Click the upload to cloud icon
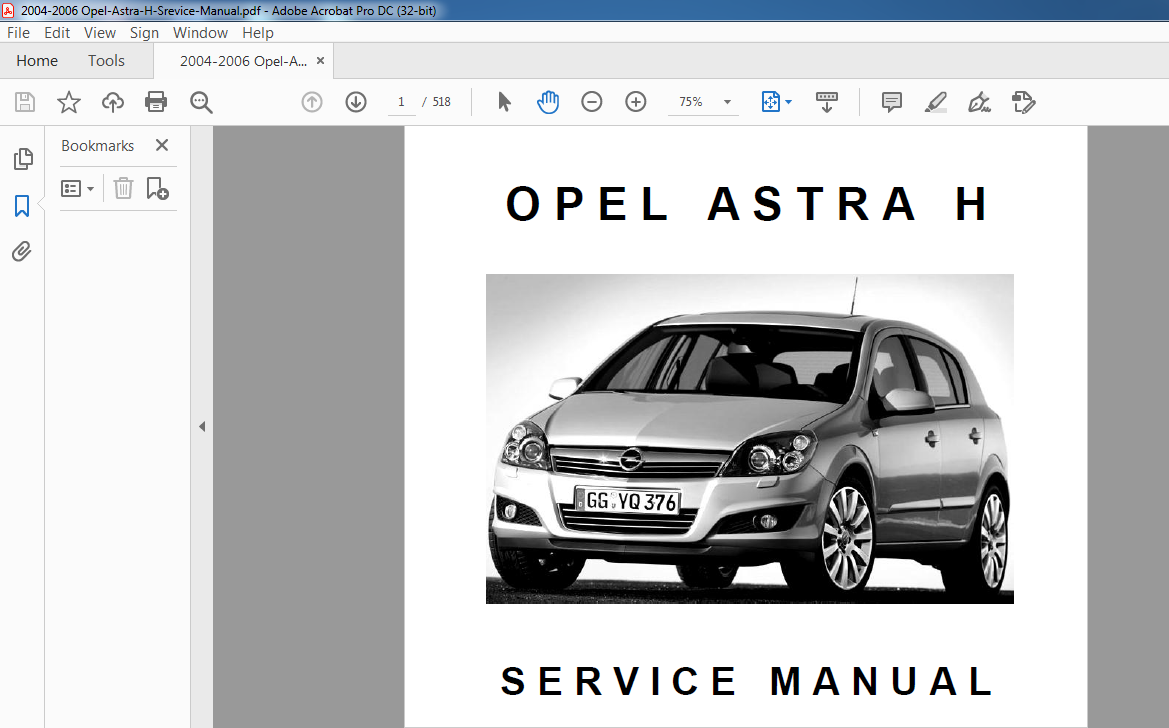This screenshot has height=728, width=1169. (x=113, y=102)
